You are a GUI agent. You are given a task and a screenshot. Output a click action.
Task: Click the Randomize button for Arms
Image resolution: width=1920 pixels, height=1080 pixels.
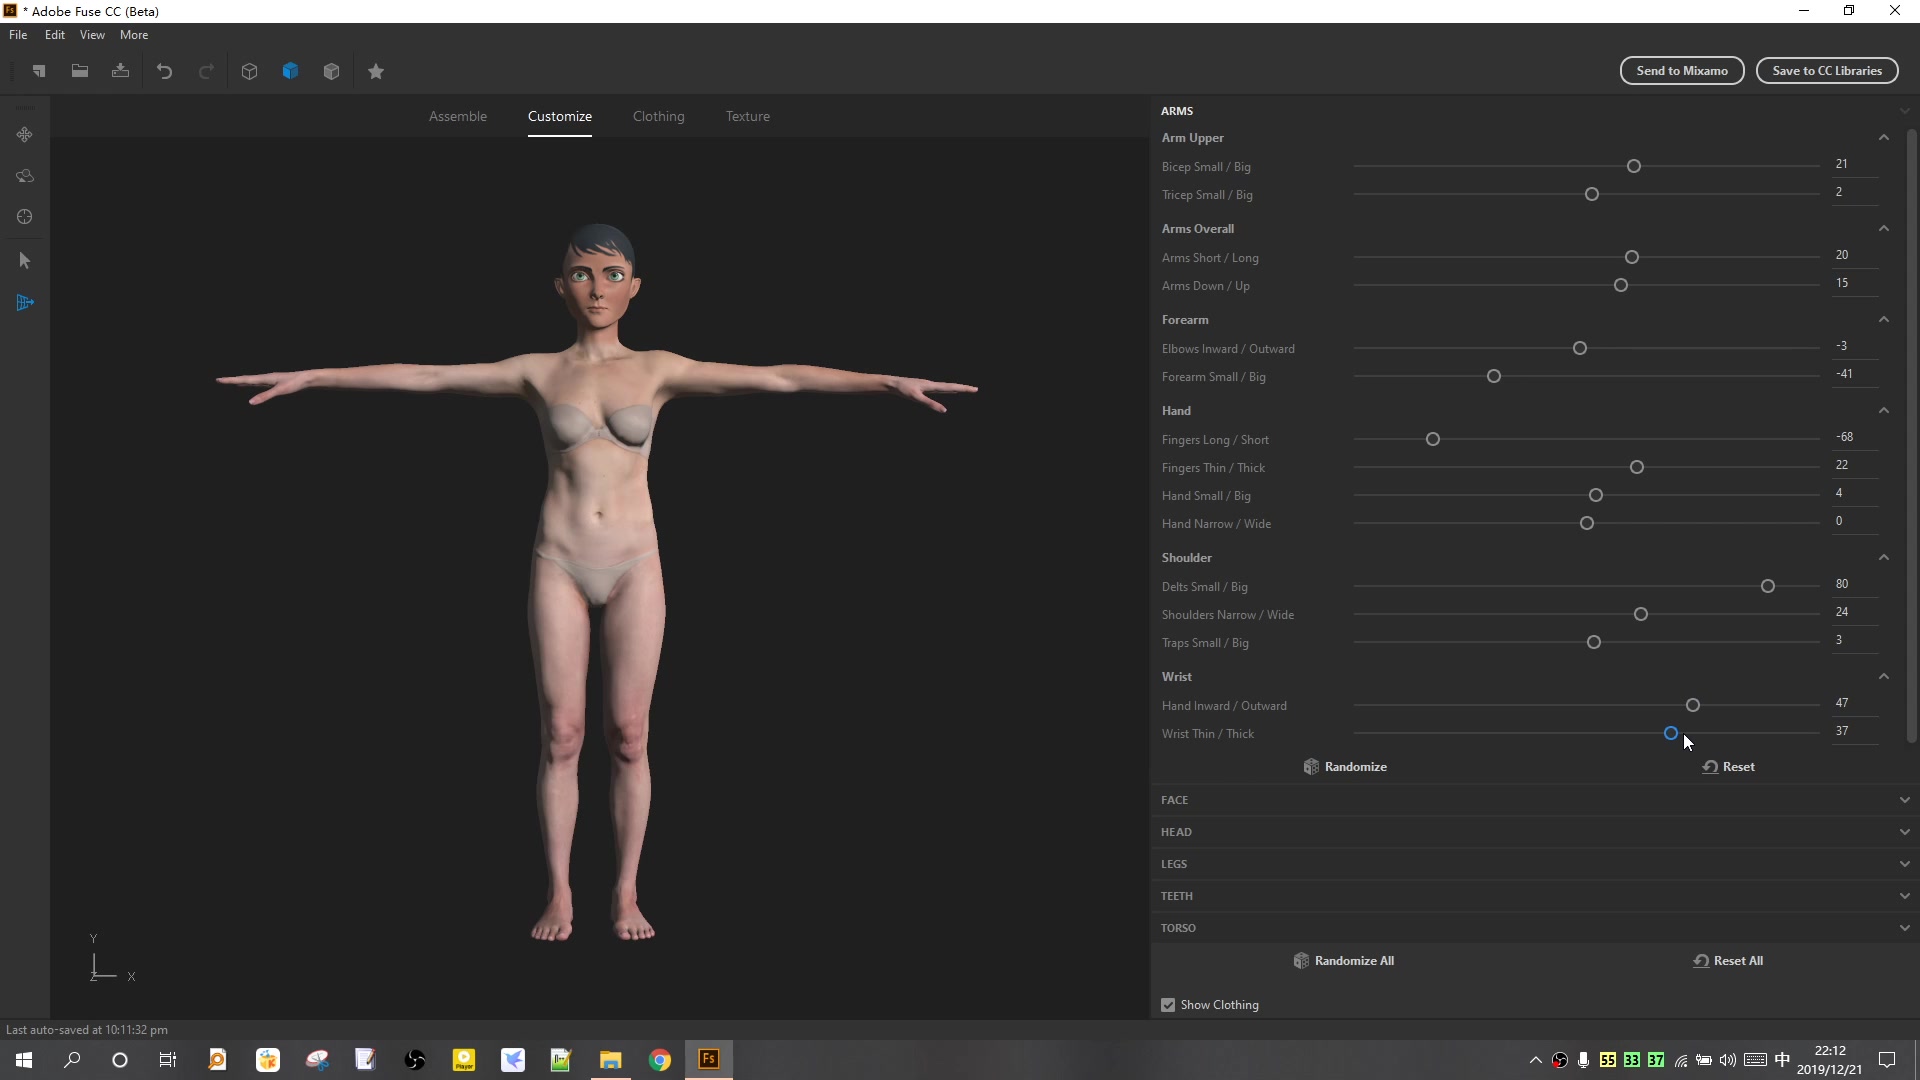pyautogui.click(x=1345, y=766)
